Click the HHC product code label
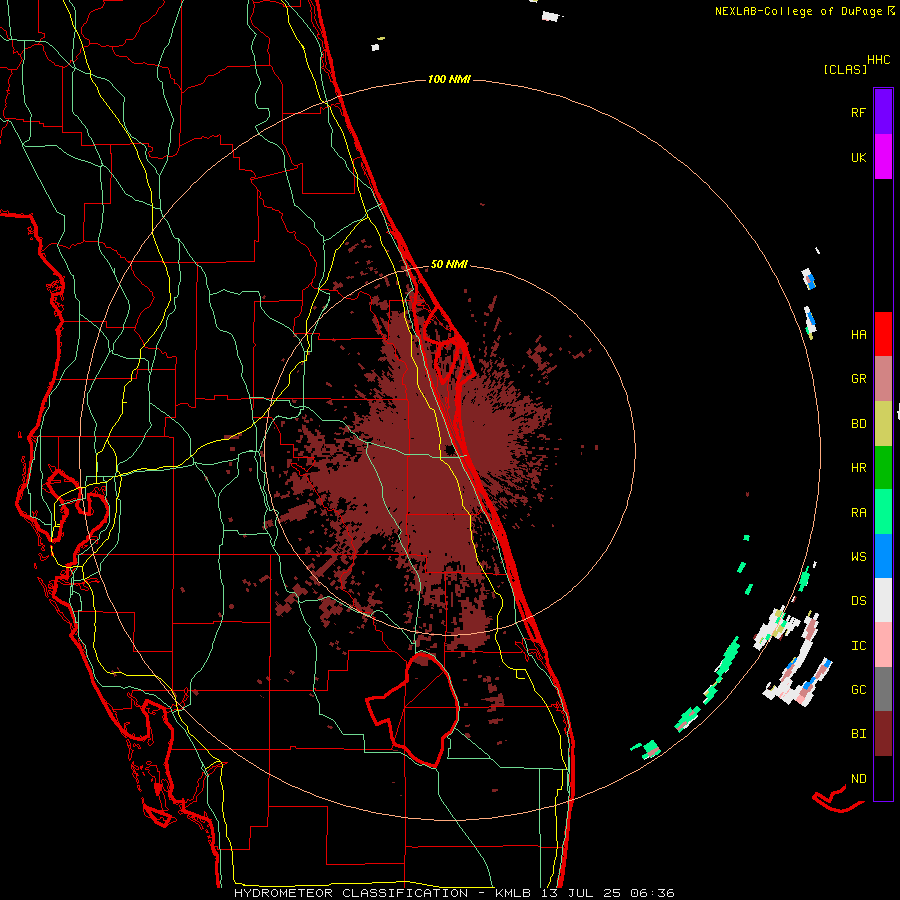The width and height of the screenshot is (900, 900). point(878,60)
